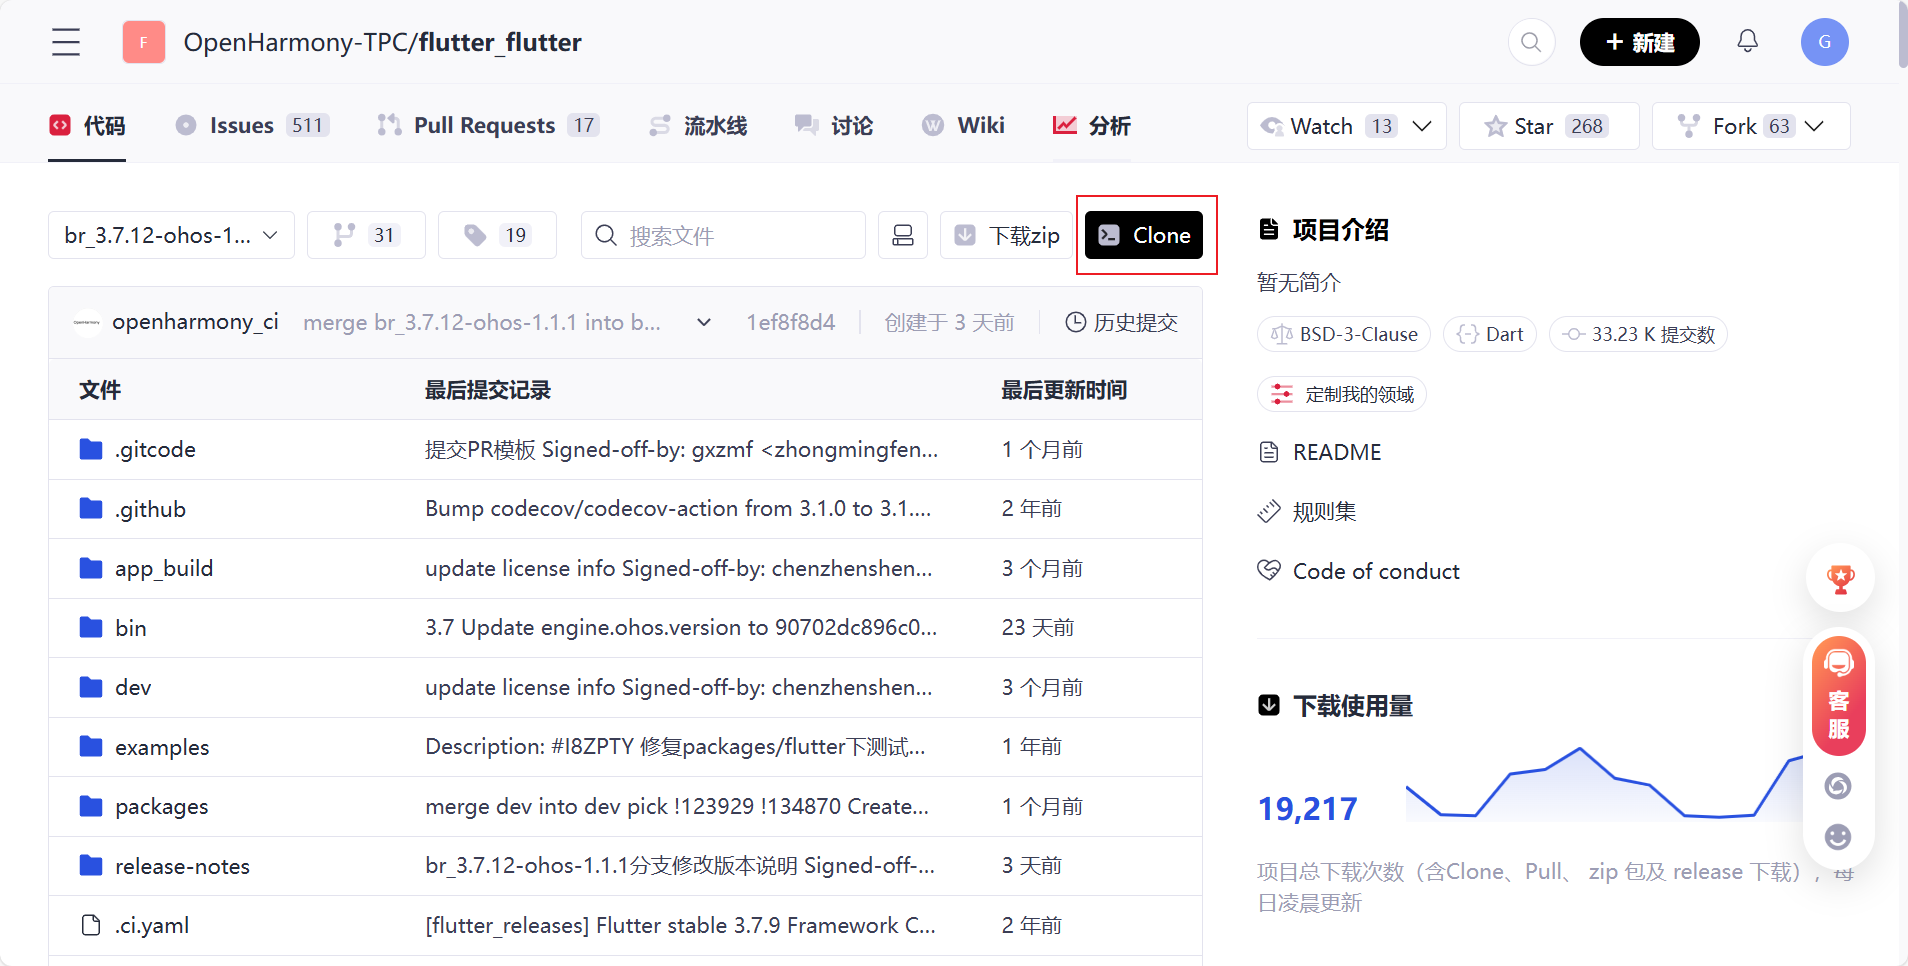The image size is (1908, 966).
Task: Open the README link
Action: tap(1337, 452)
